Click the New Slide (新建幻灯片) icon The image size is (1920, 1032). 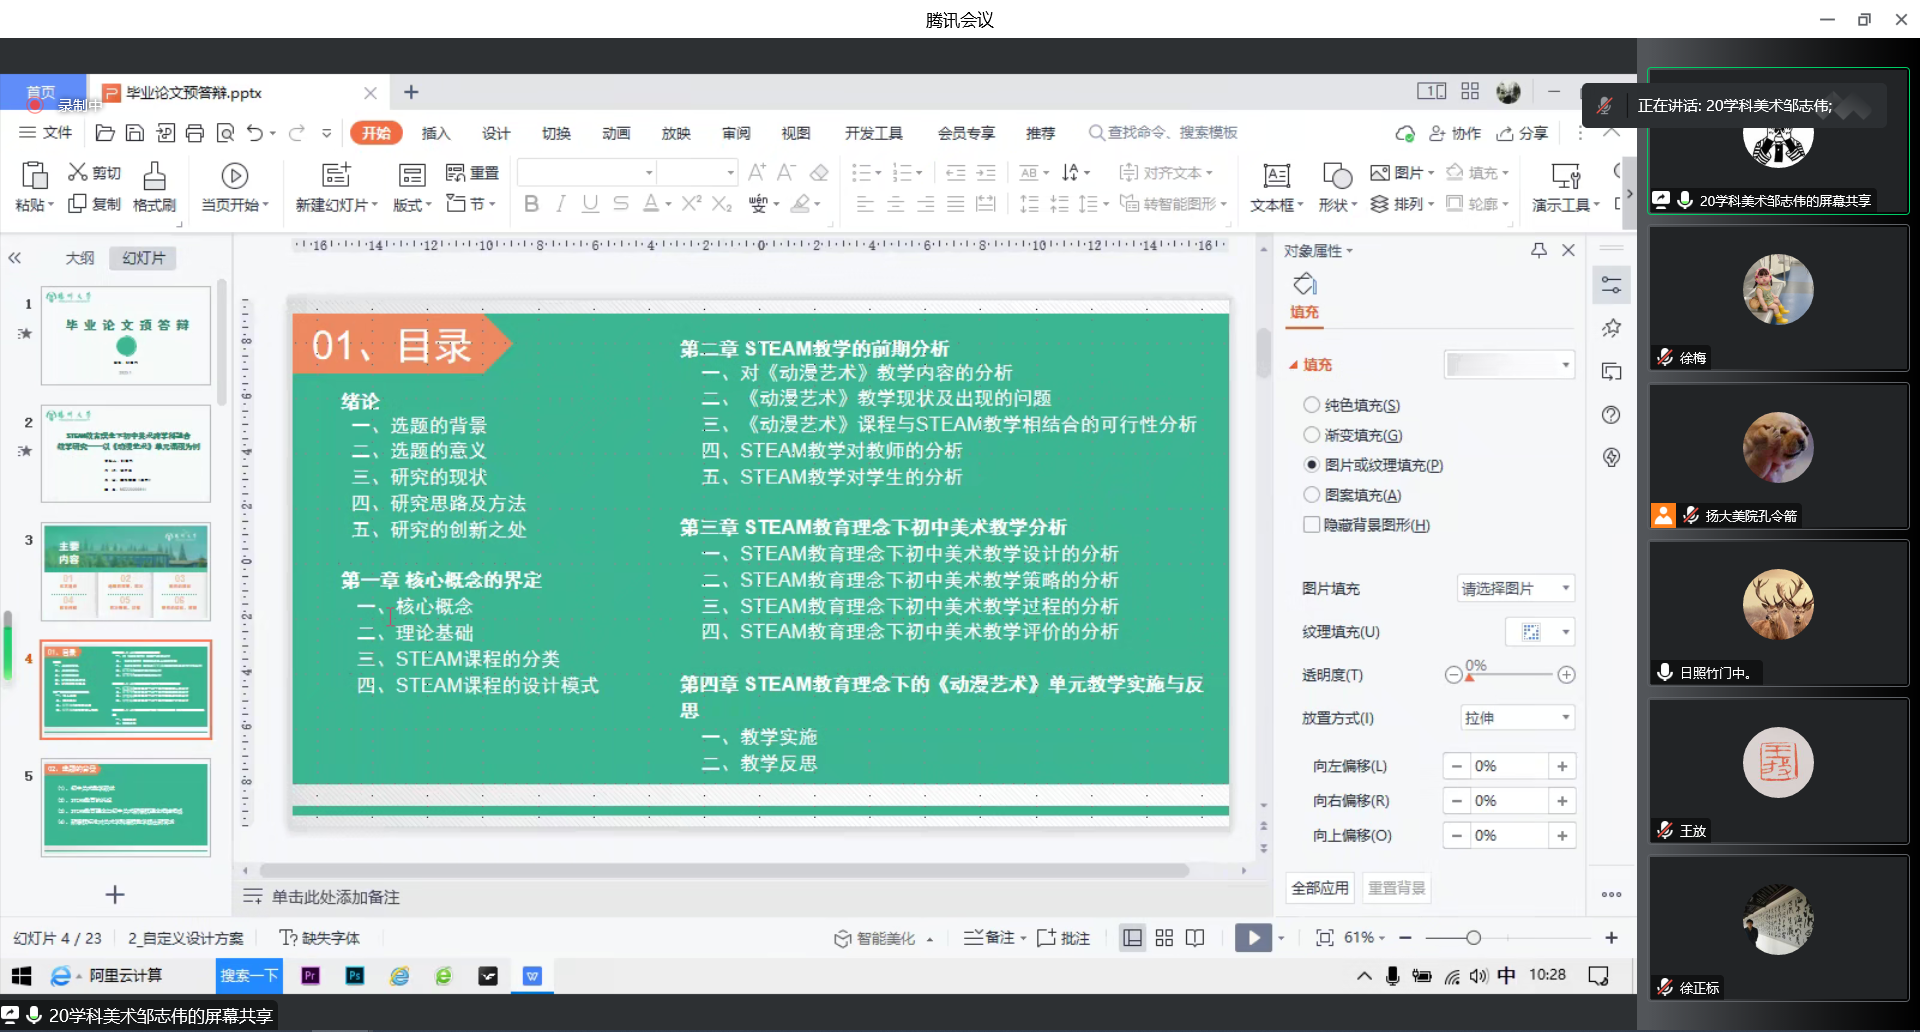click(x=335, y=176)
